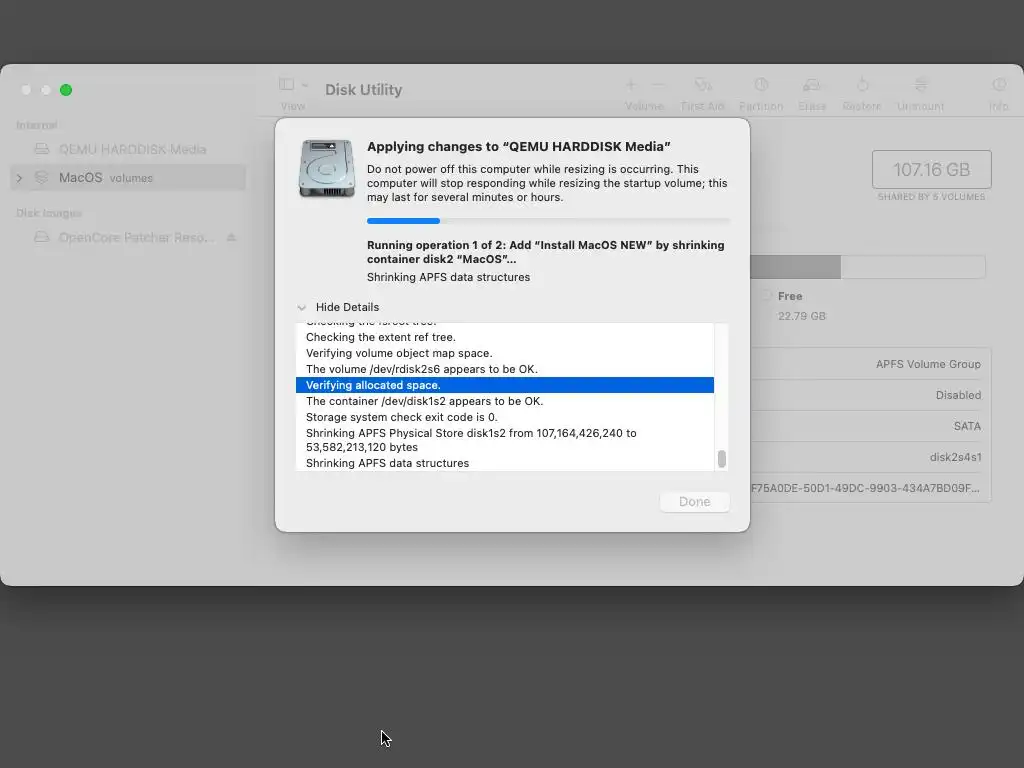Click the Done button
This screenshot has height=768, width=1024.
(694, 502)
